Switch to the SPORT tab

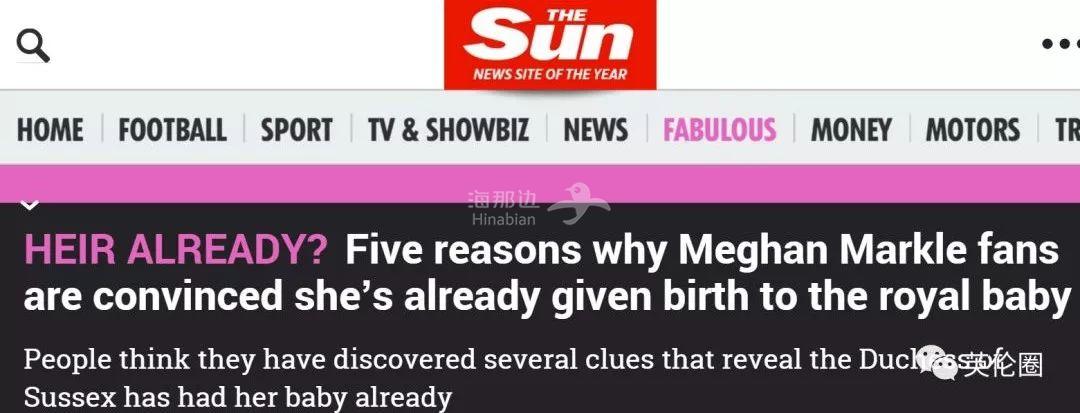click(x=296, y=130)
